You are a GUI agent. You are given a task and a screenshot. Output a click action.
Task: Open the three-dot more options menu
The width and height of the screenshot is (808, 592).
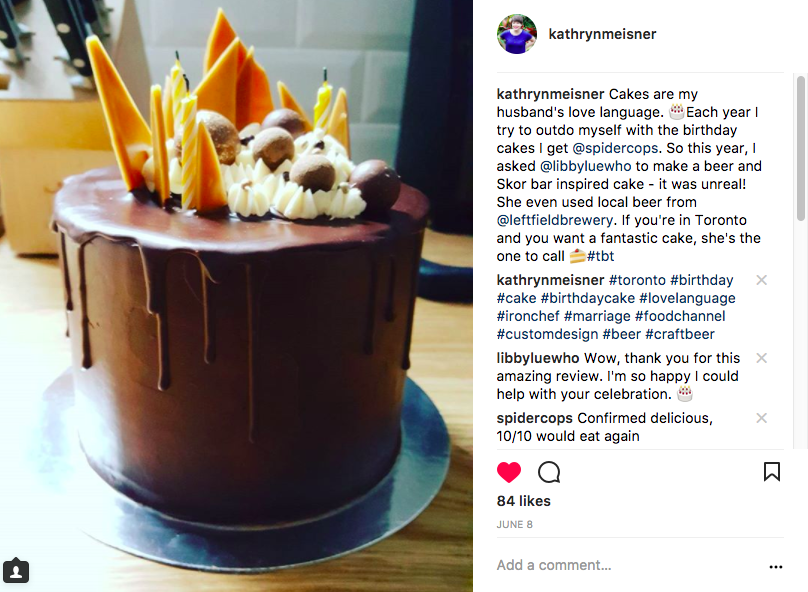tap(776, 567)
